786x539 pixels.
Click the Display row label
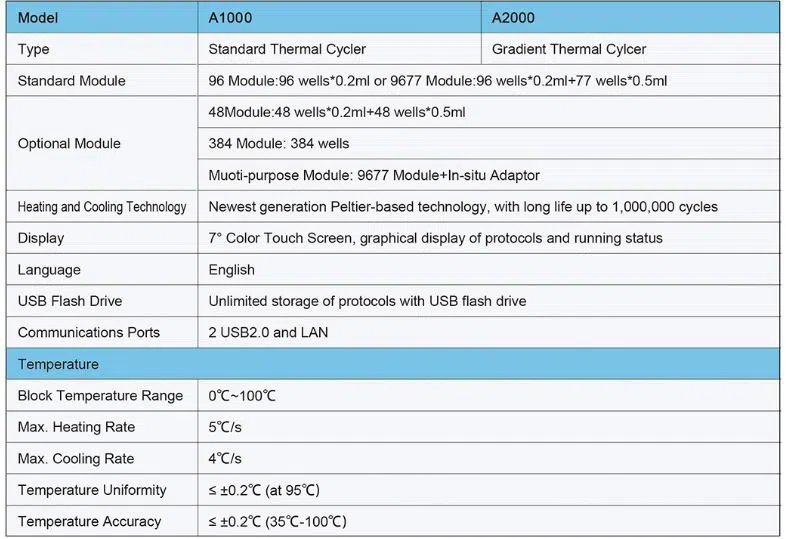(41, 238)
